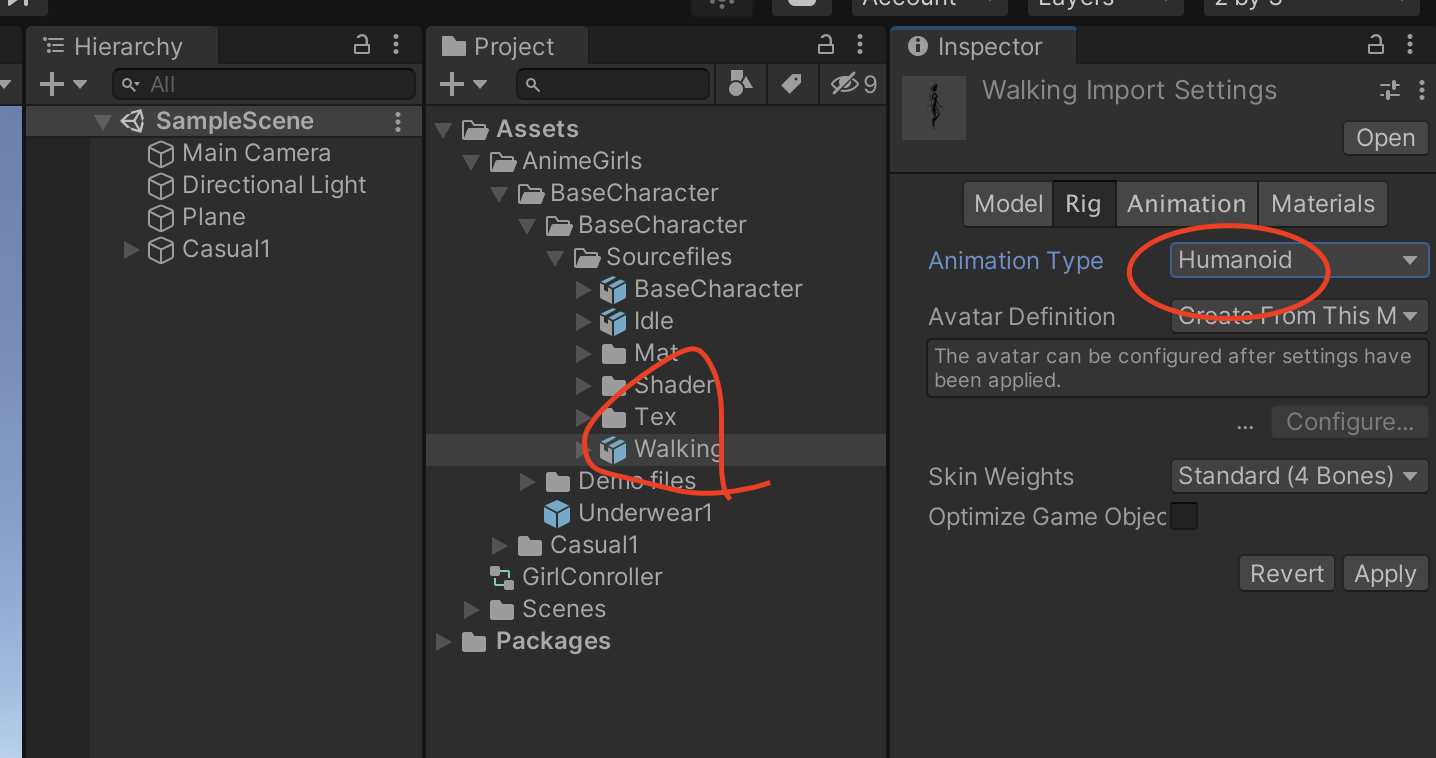Expand the Scenes folder
This screenshot has height=758, width=1436.
click(472, 610)
